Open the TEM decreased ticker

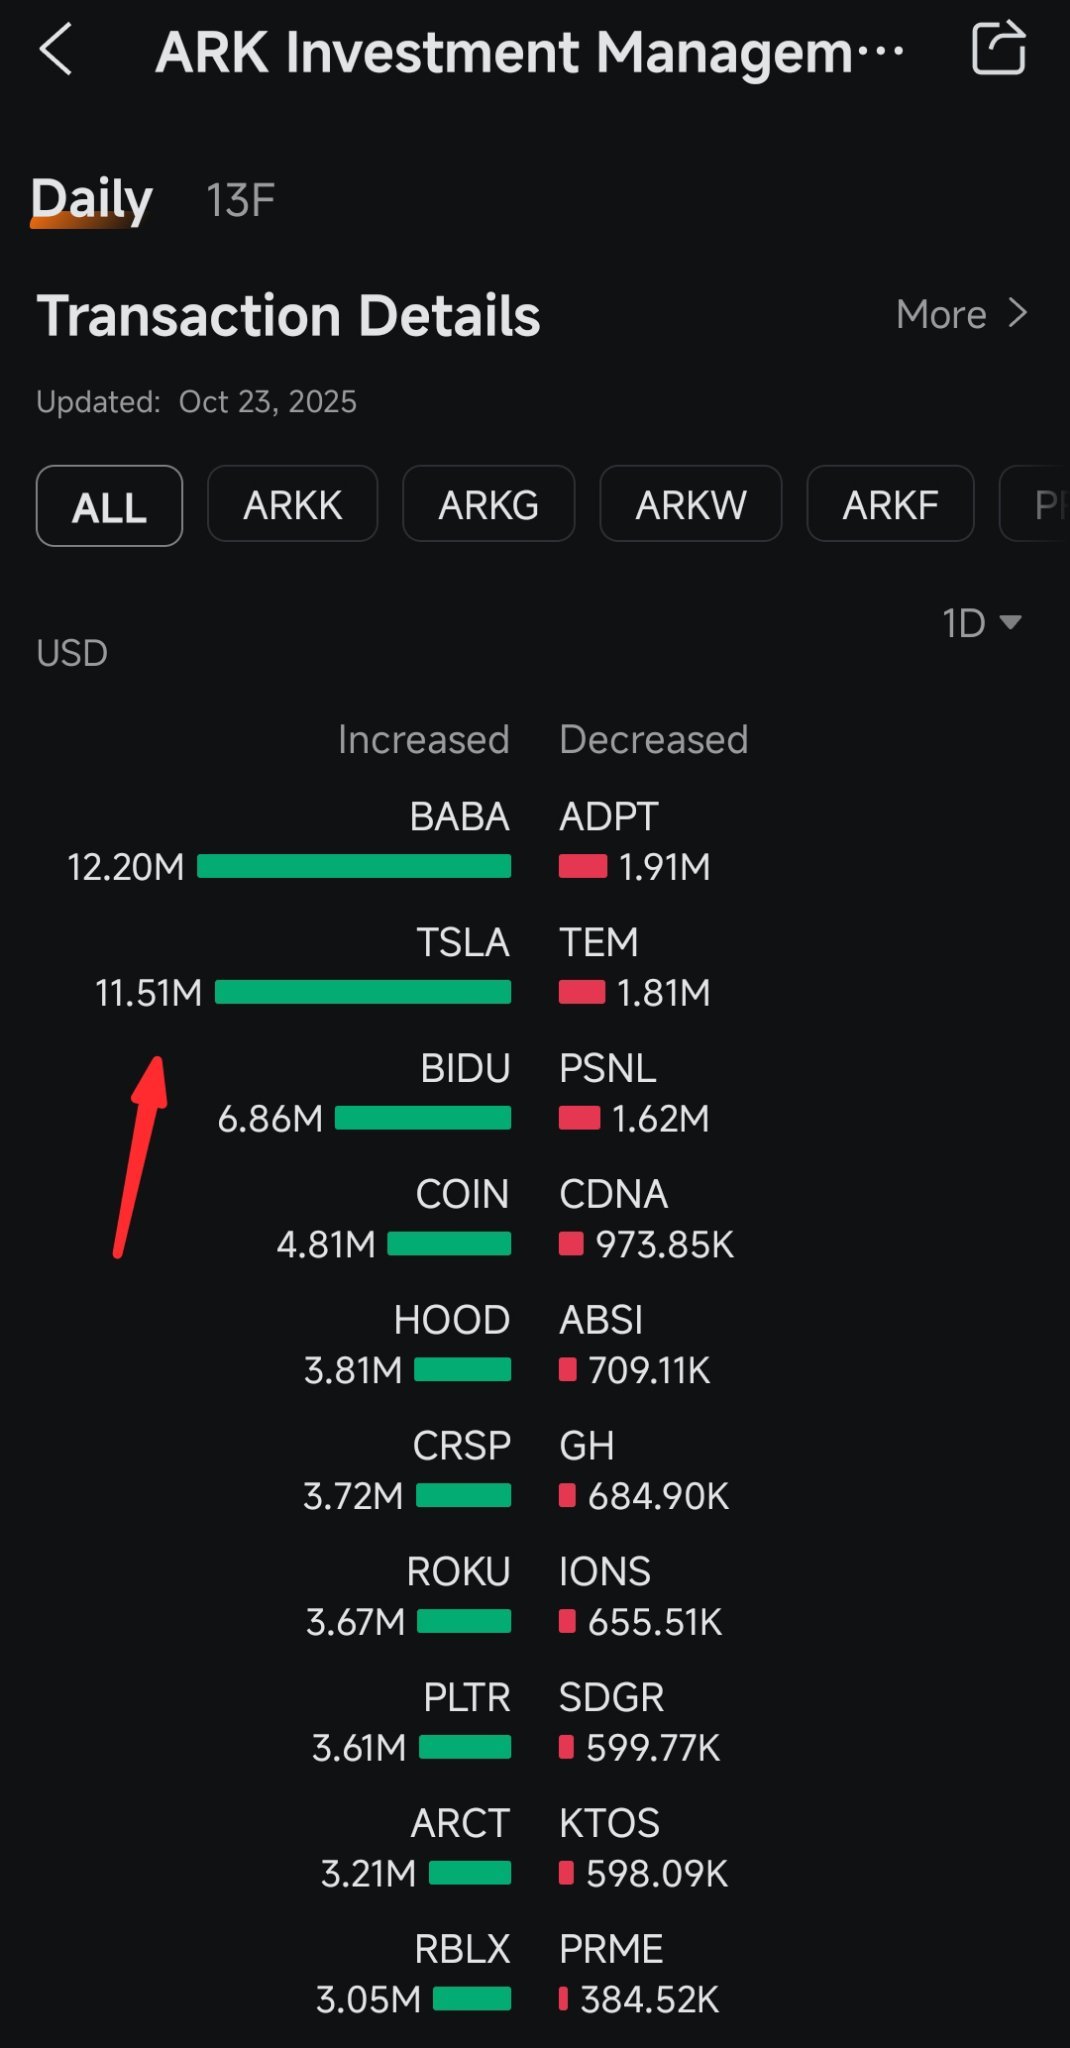(x=598, y=942)
